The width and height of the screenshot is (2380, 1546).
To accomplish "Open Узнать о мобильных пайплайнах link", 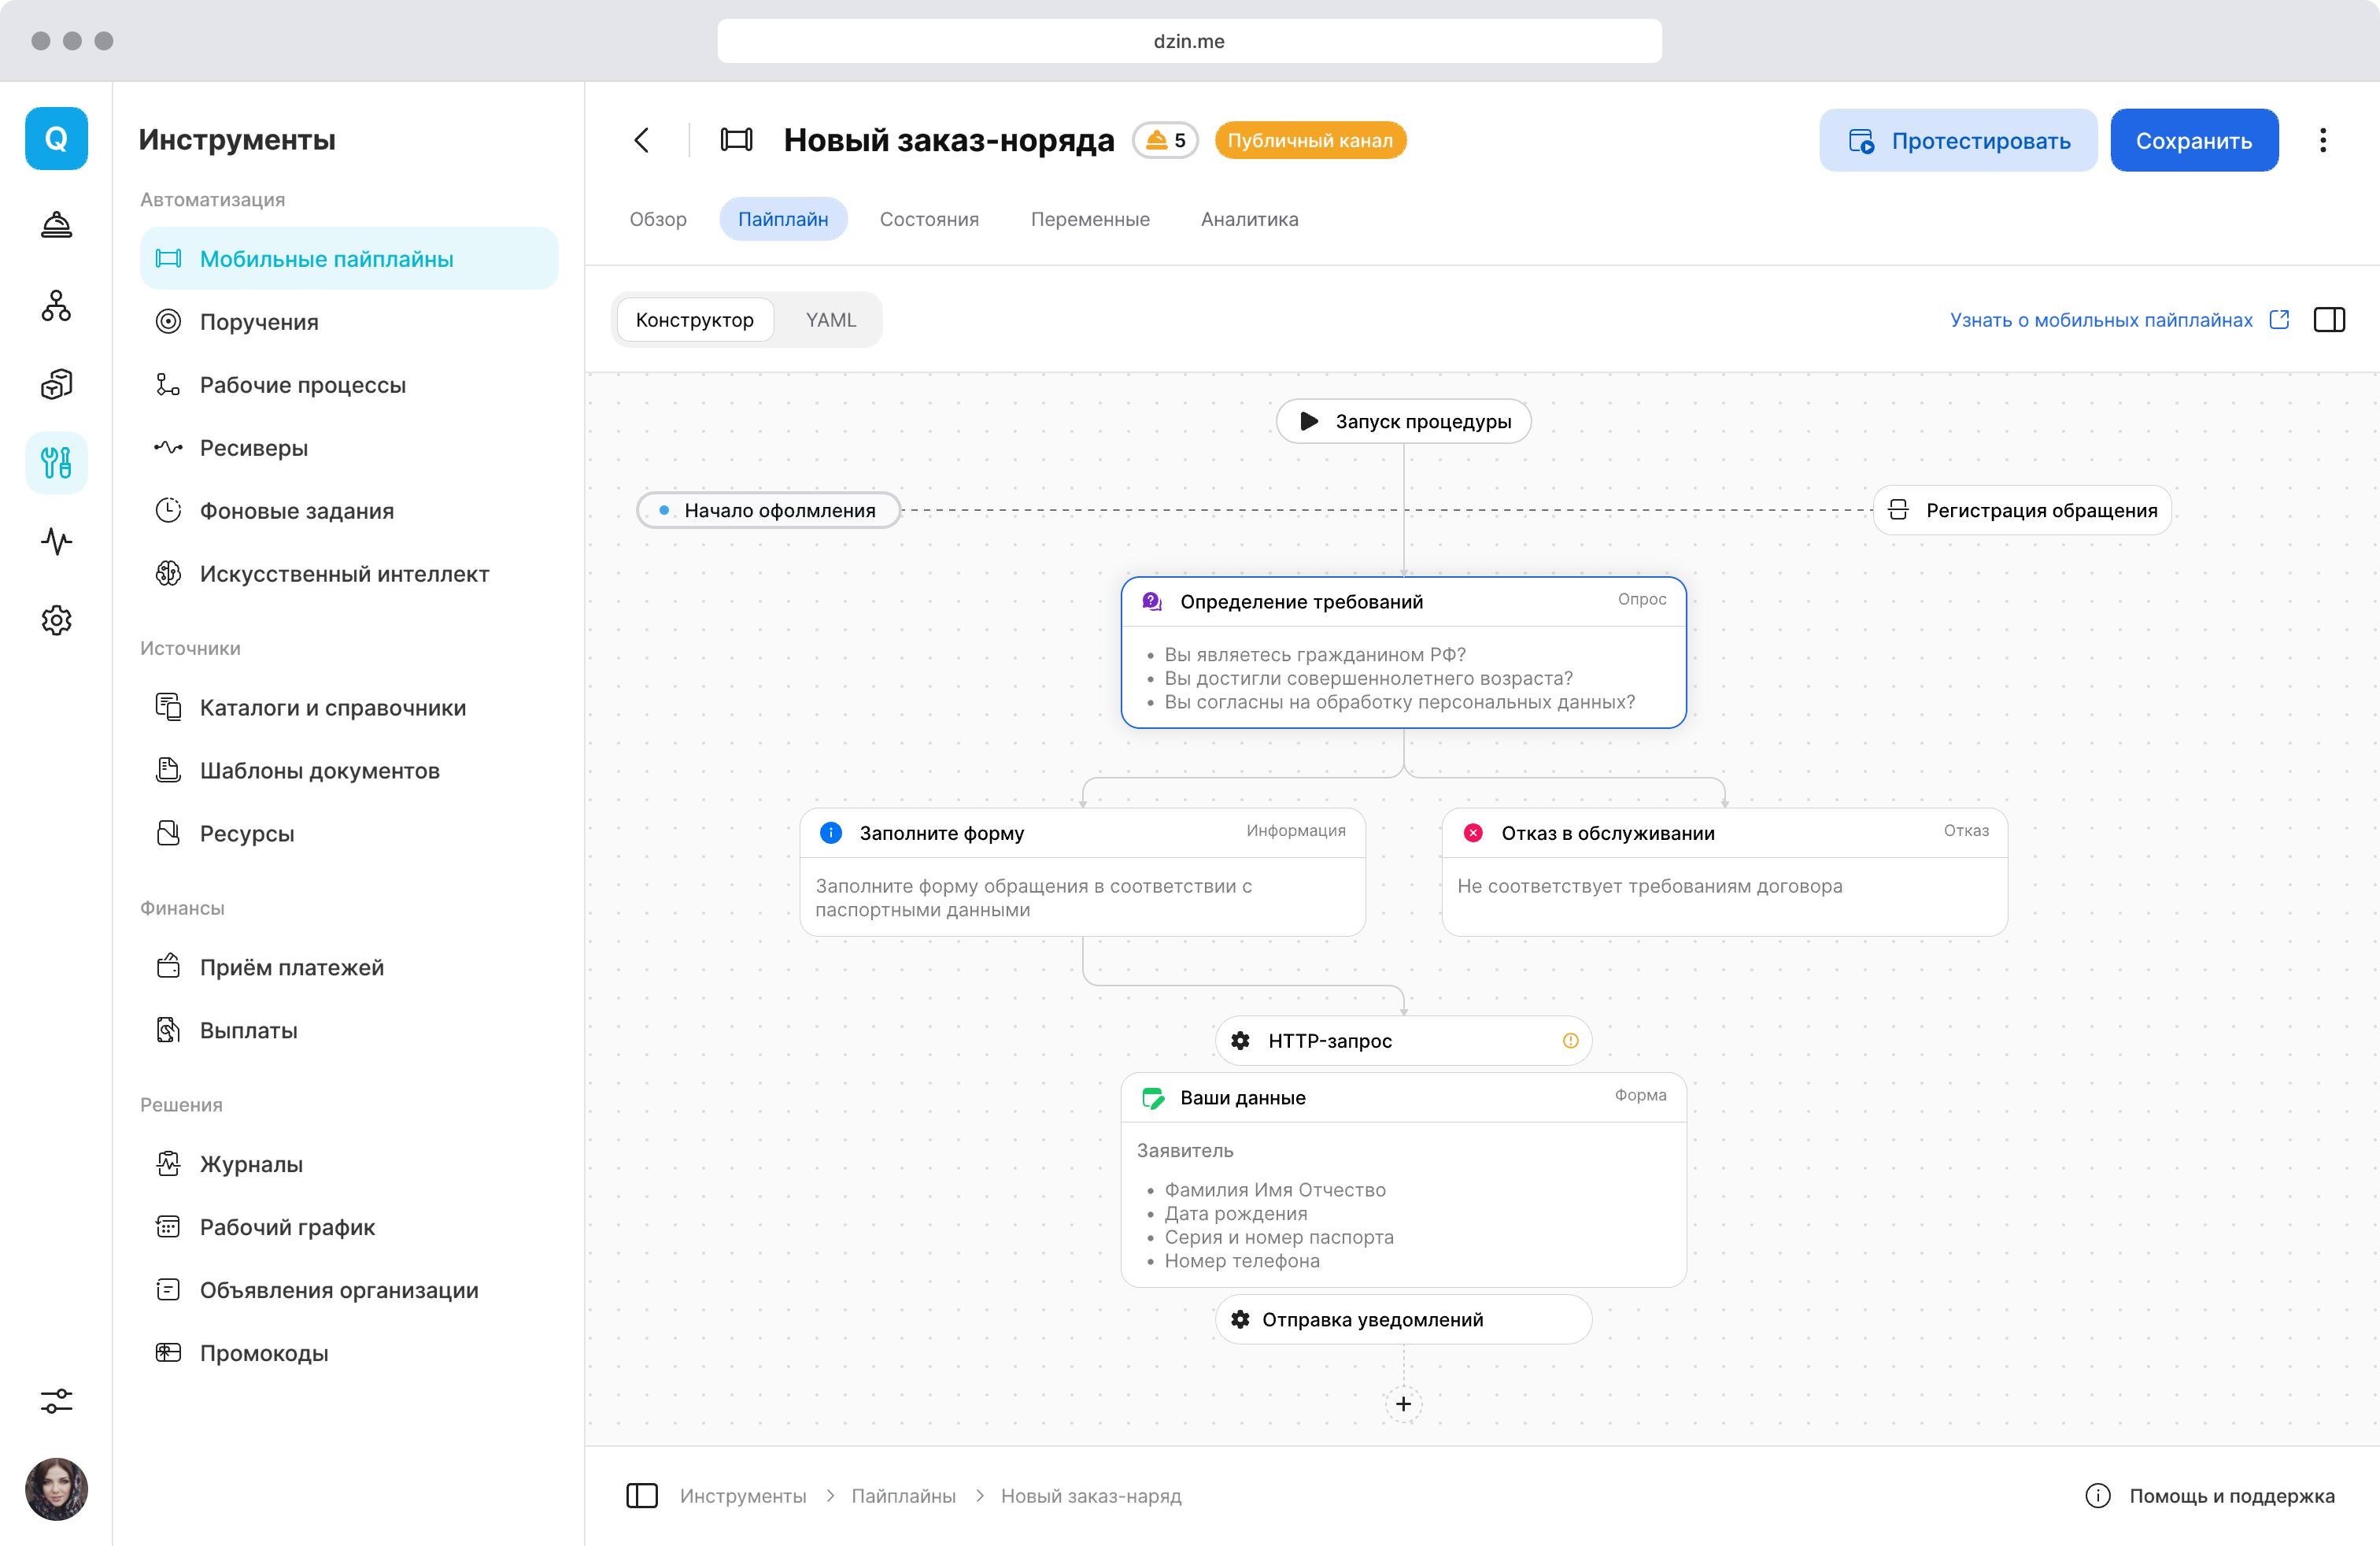I will click(x=2100, y=320).
